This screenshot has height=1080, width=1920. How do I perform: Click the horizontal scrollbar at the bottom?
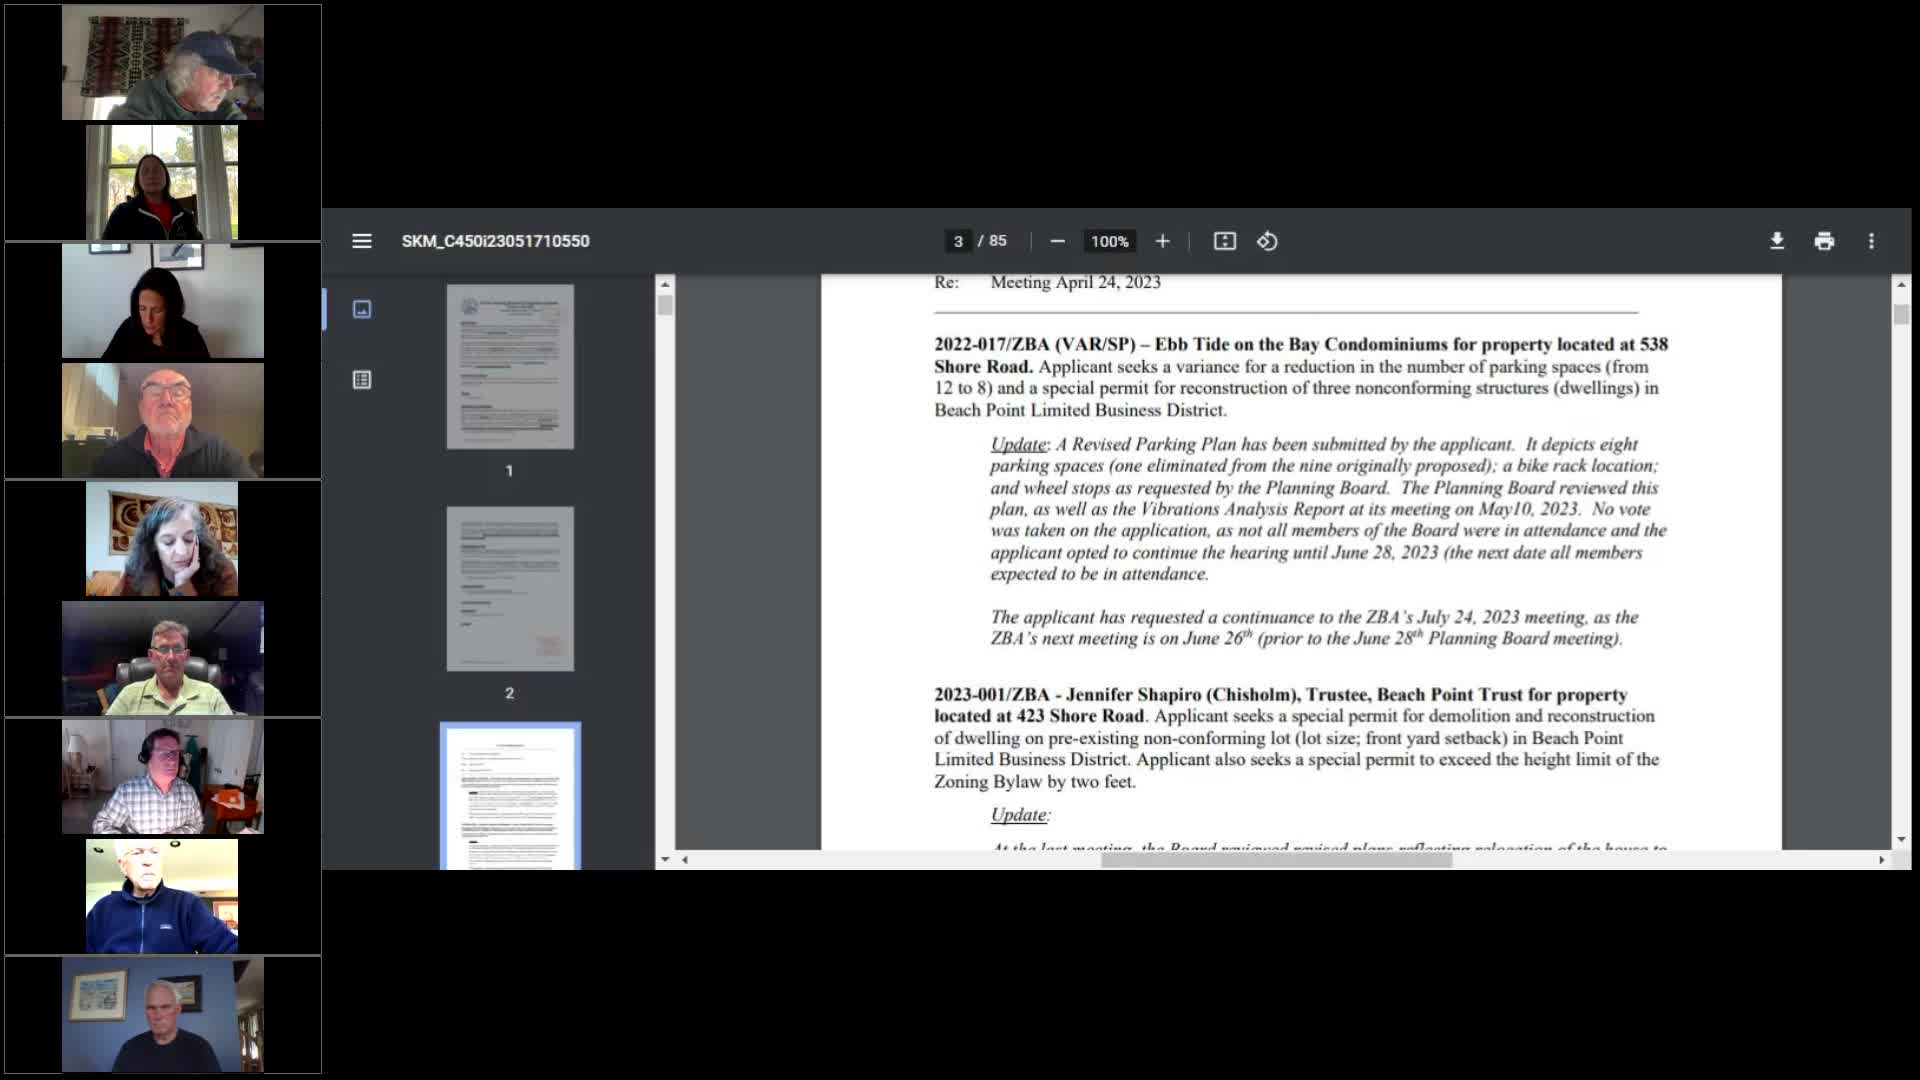click(x=1276, y=860)
